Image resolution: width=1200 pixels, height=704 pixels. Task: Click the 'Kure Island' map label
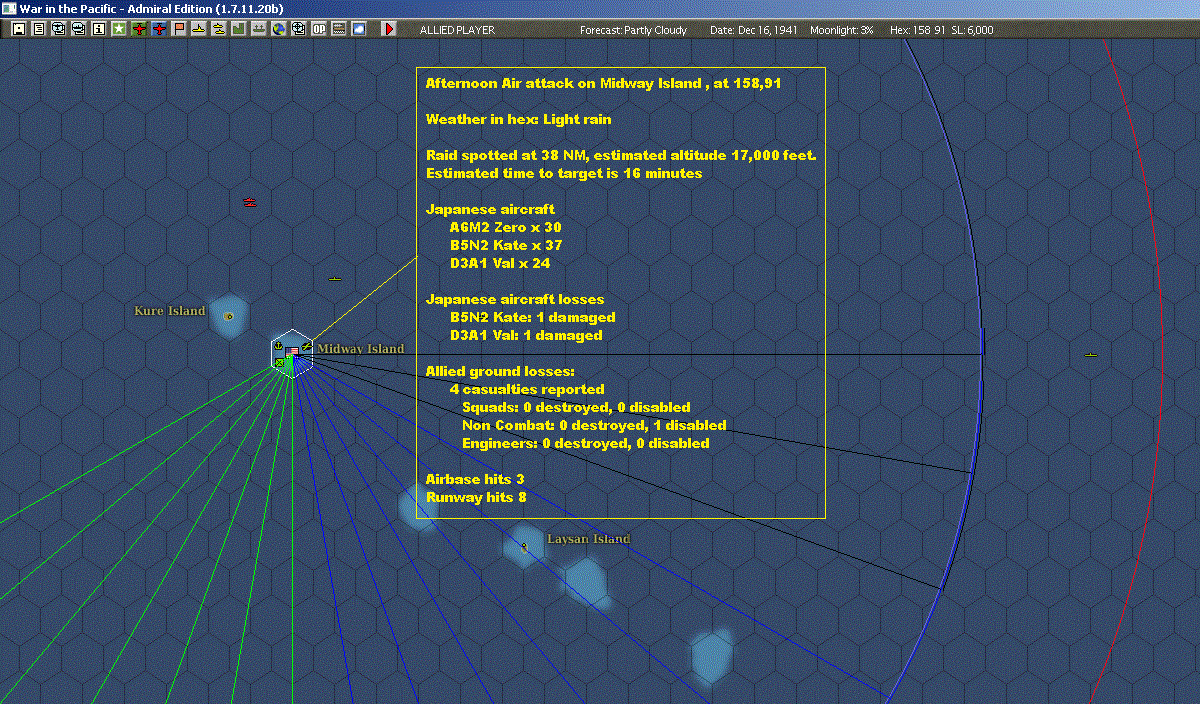click(x=170, y=311)
